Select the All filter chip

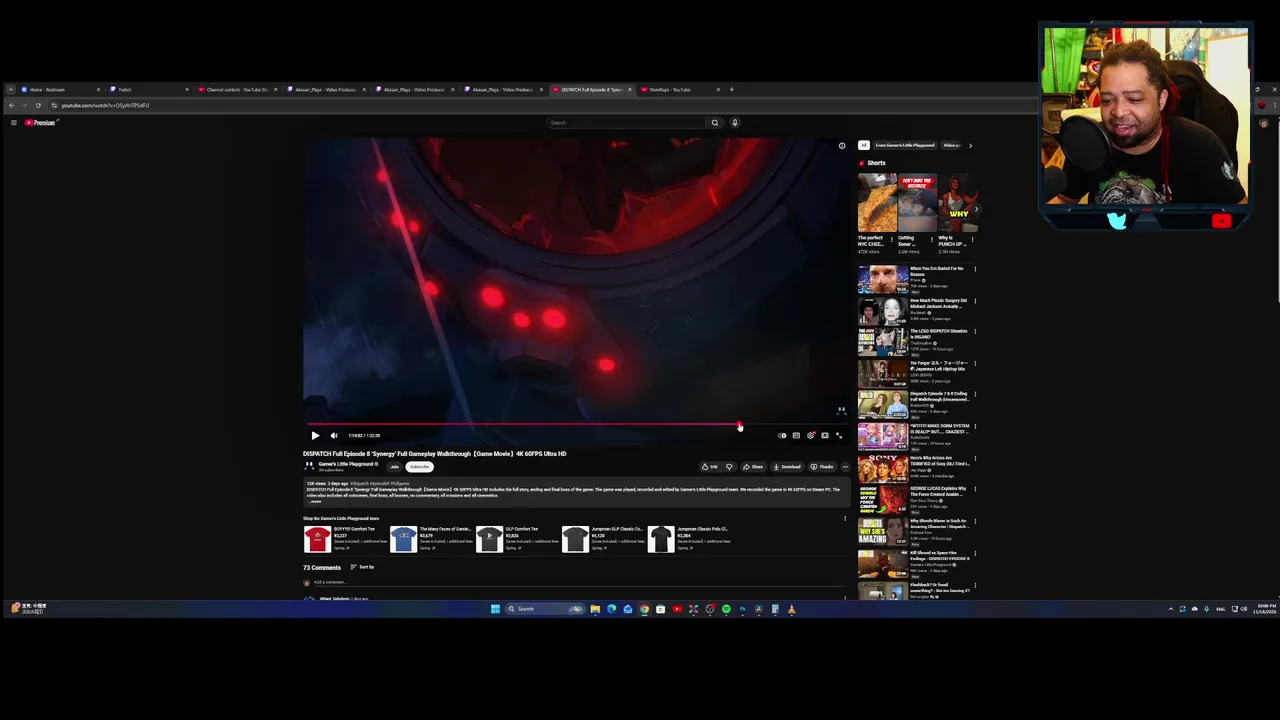864,145
